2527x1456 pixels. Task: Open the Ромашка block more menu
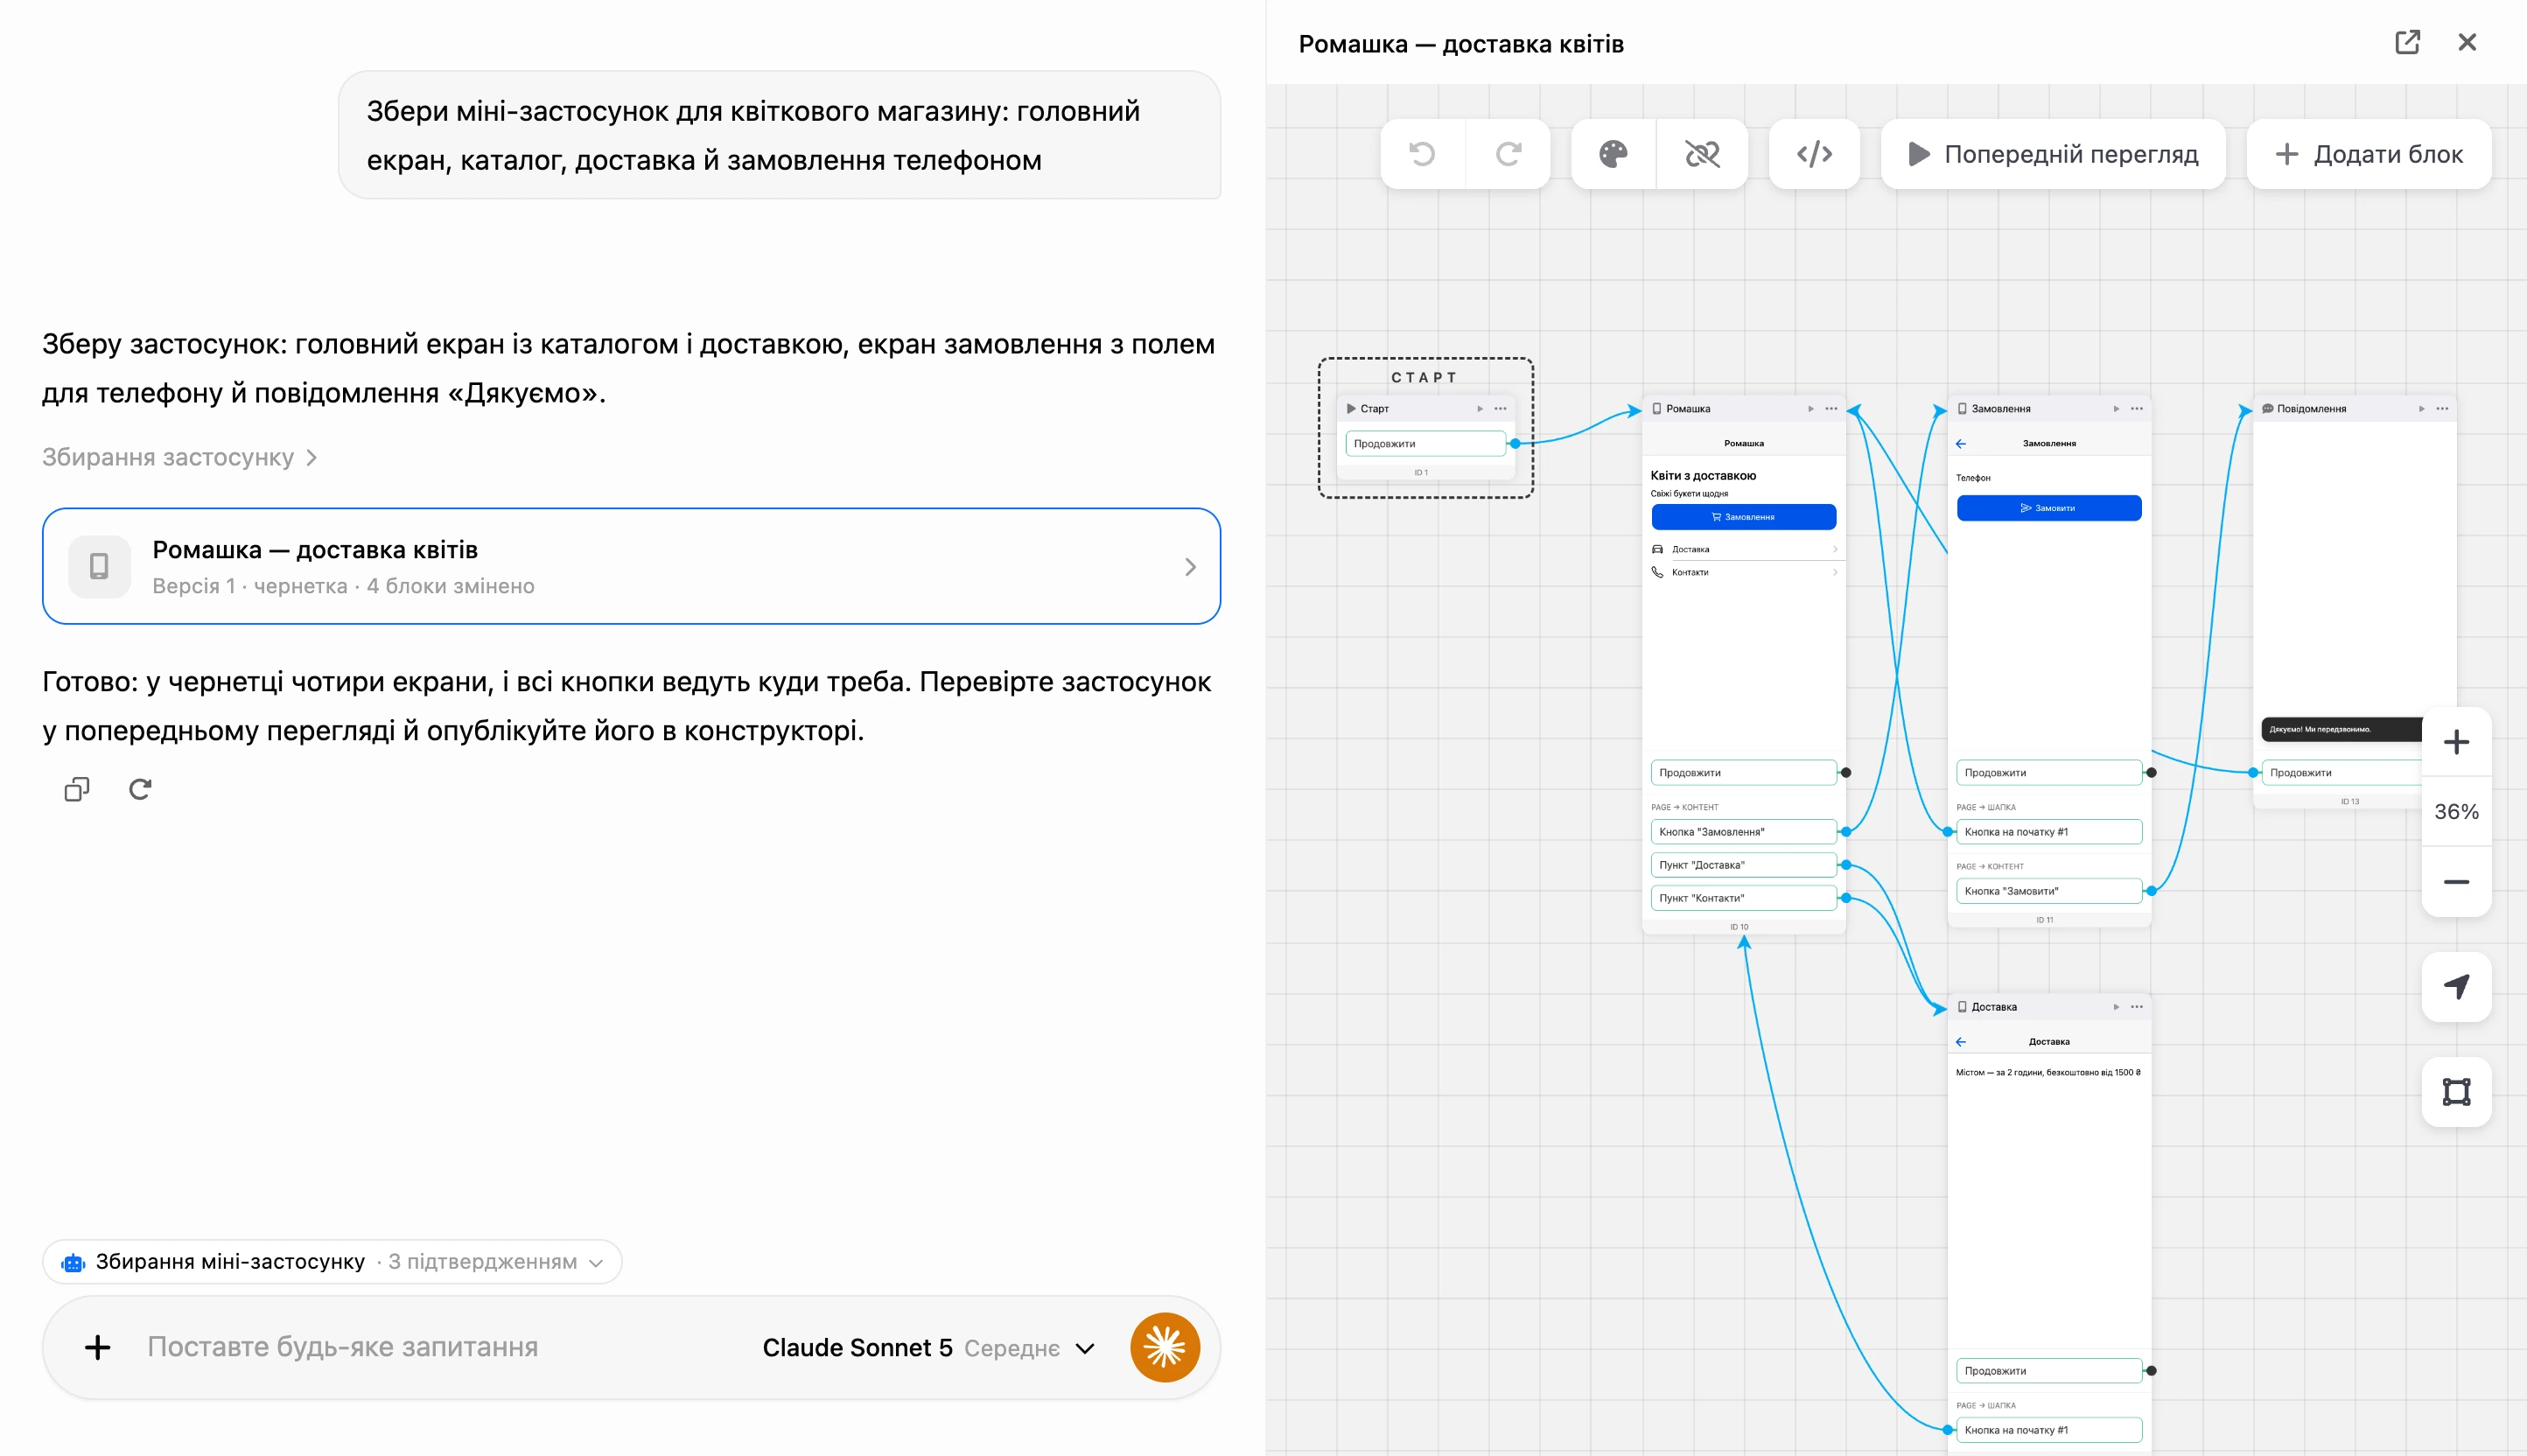point(1831,409)
